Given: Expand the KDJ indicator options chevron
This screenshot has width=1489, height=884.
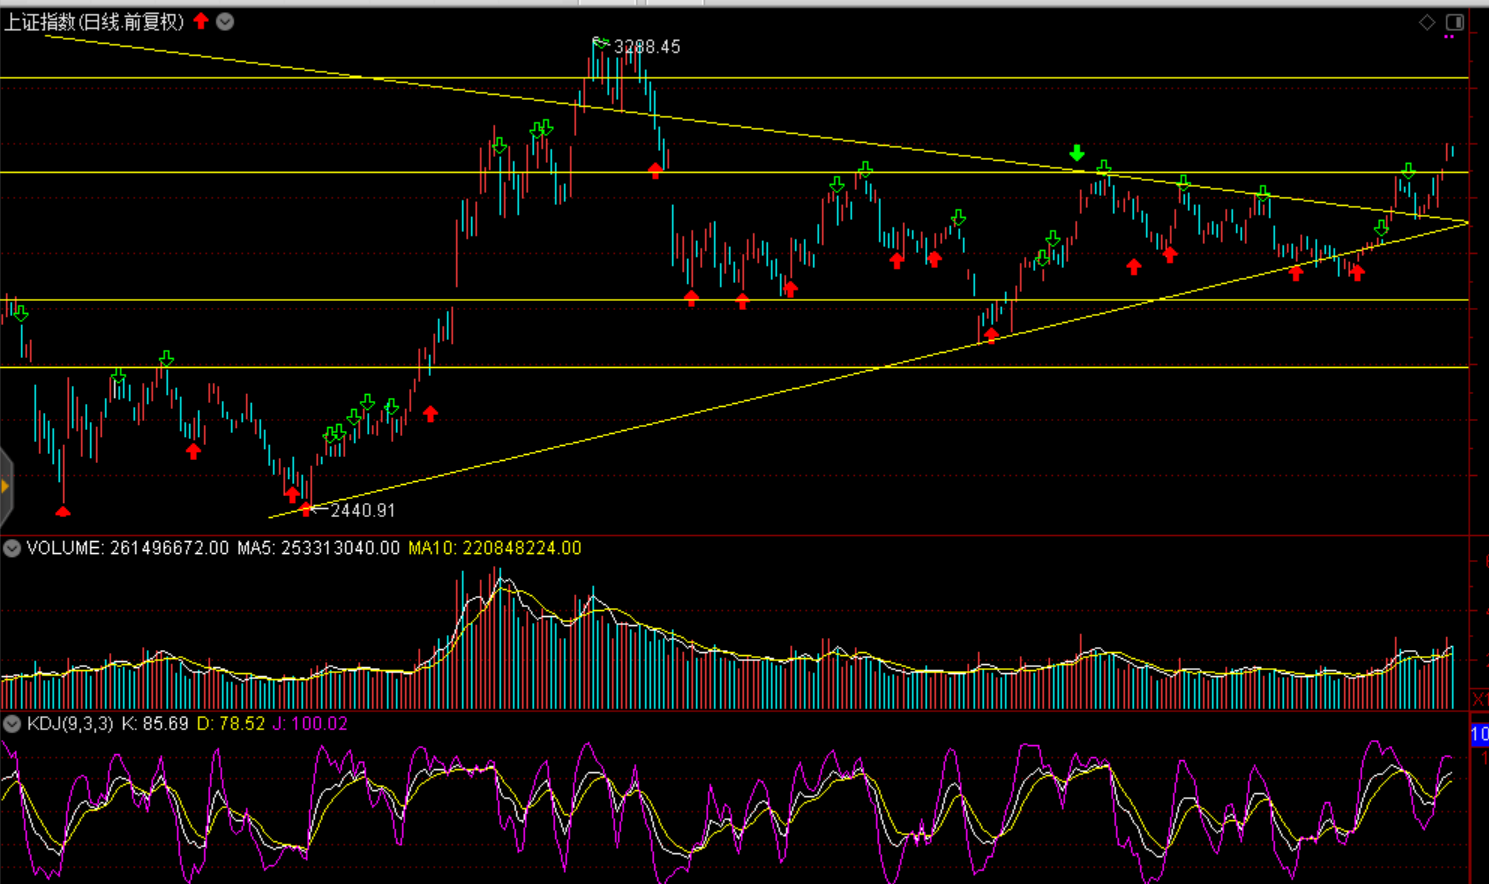Looking at the screenshot, I should pyautogui.click(x=12, y=723).
